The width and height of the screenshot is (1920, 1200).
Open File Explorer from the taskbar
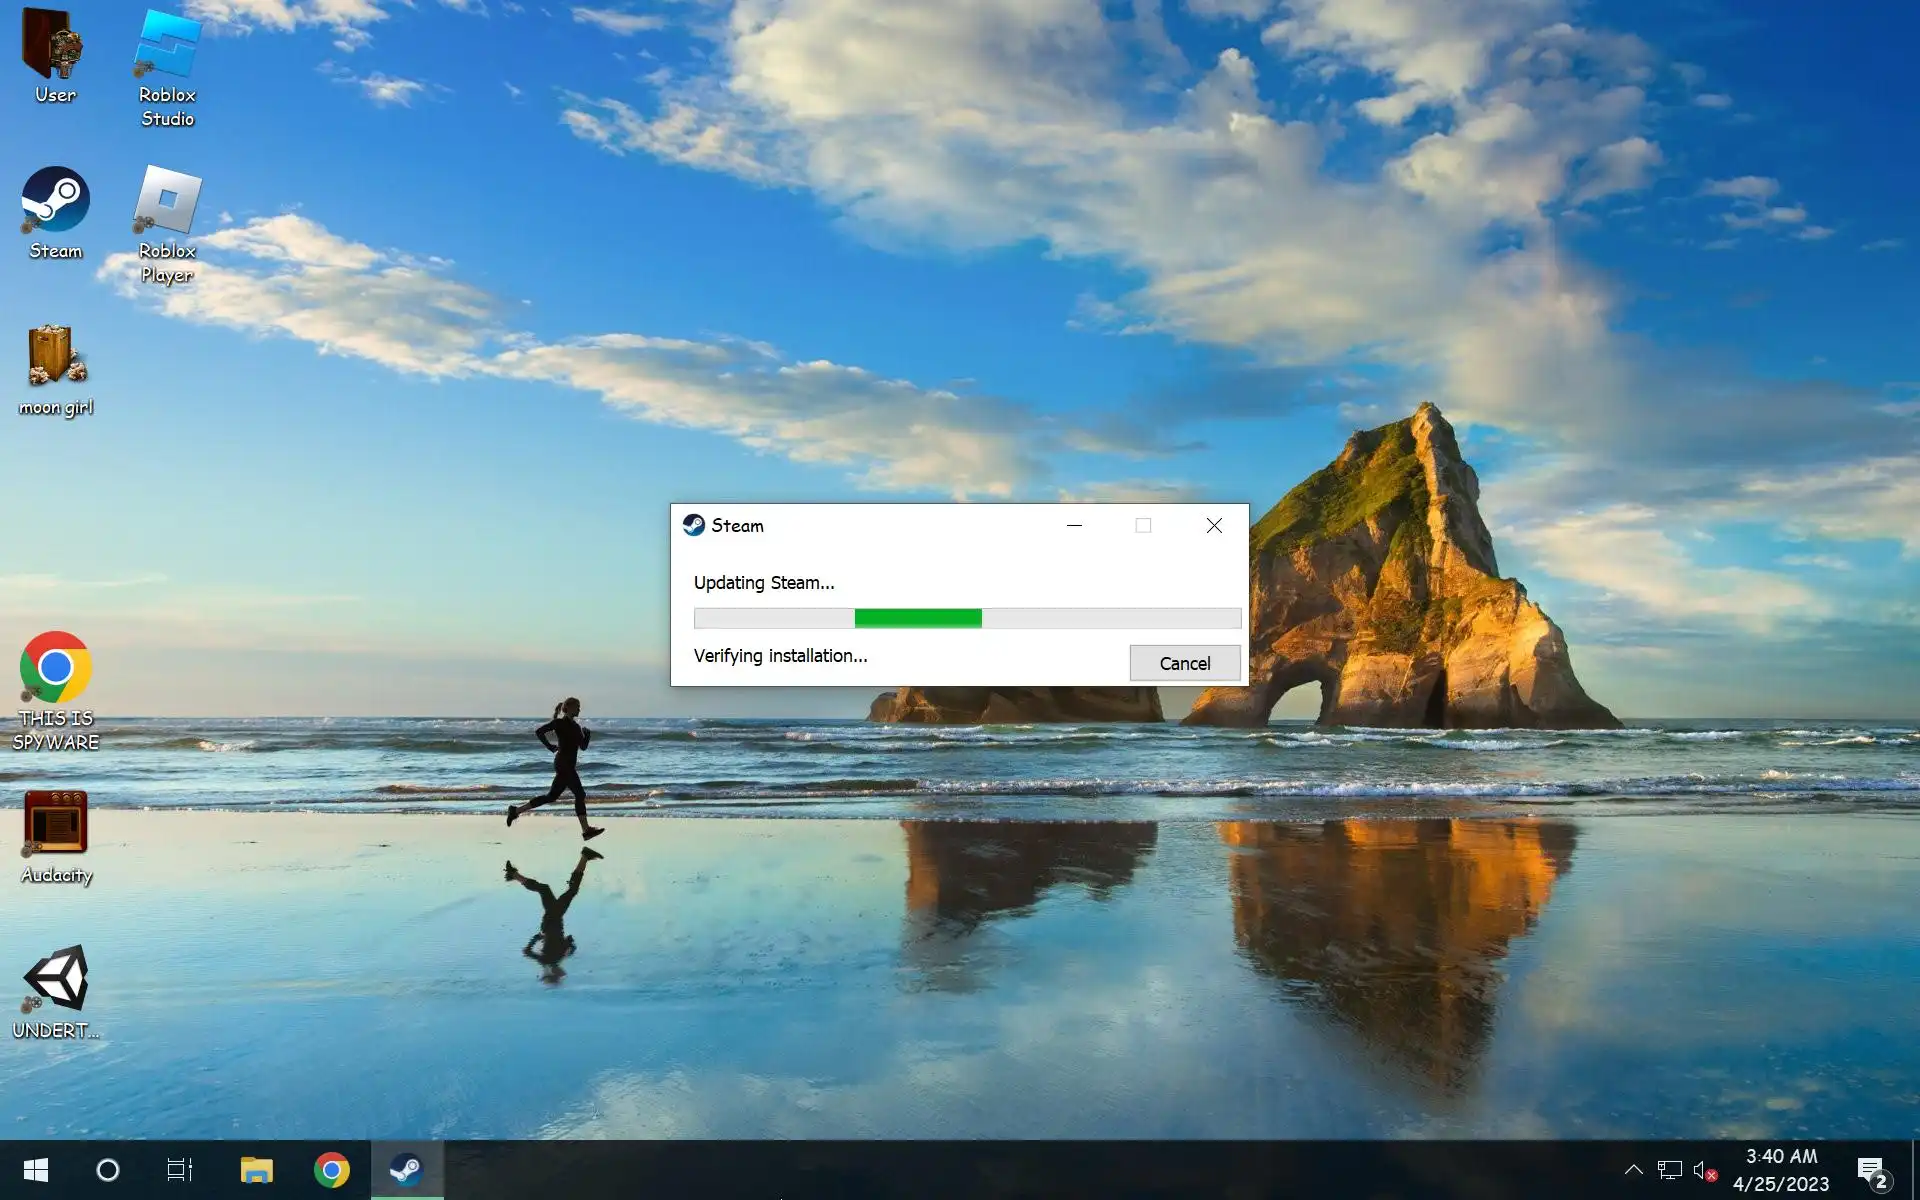pyautogui.click(x=257, y=1170)
